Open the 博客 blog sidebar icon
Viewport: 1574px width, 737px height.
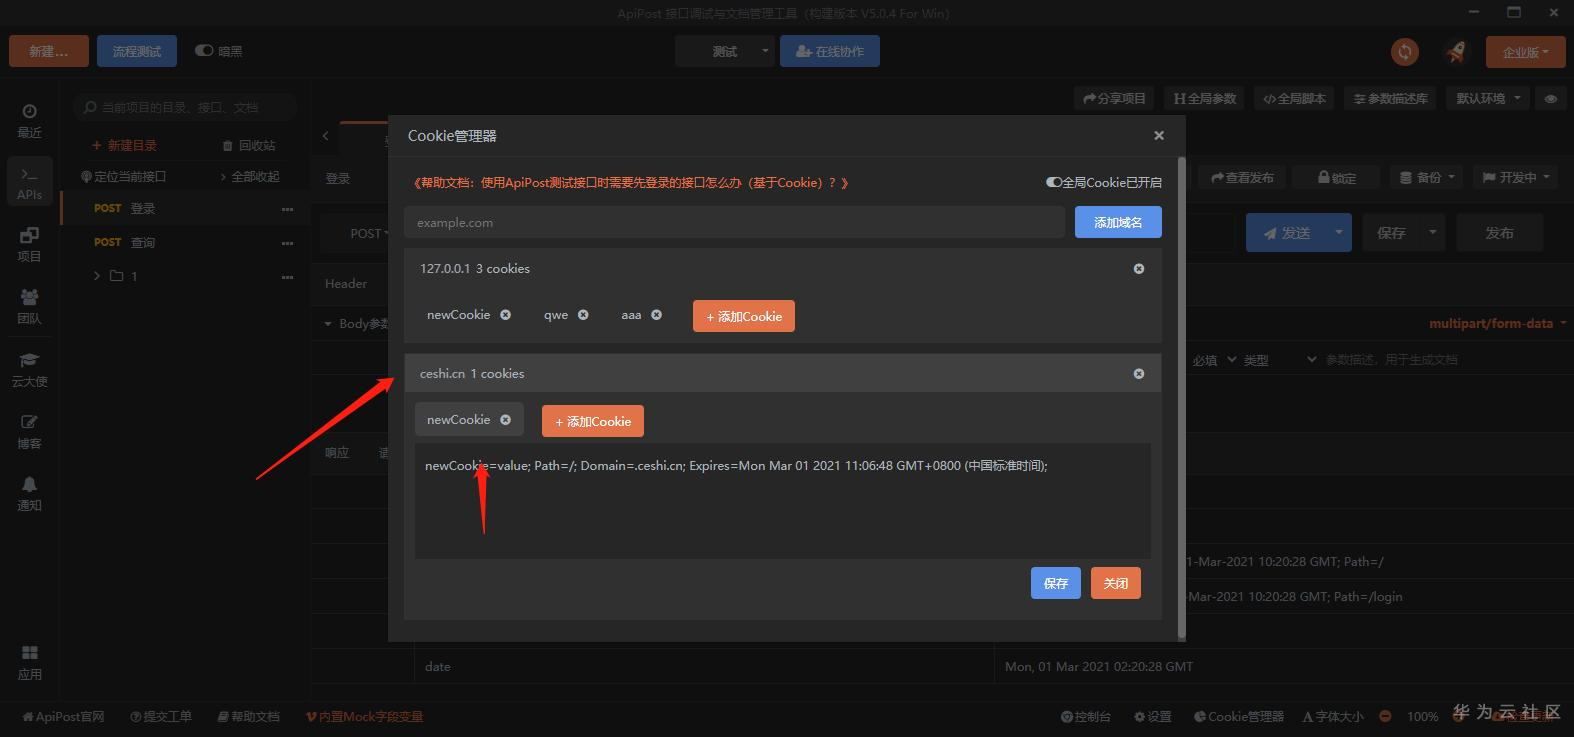[29, 431]
